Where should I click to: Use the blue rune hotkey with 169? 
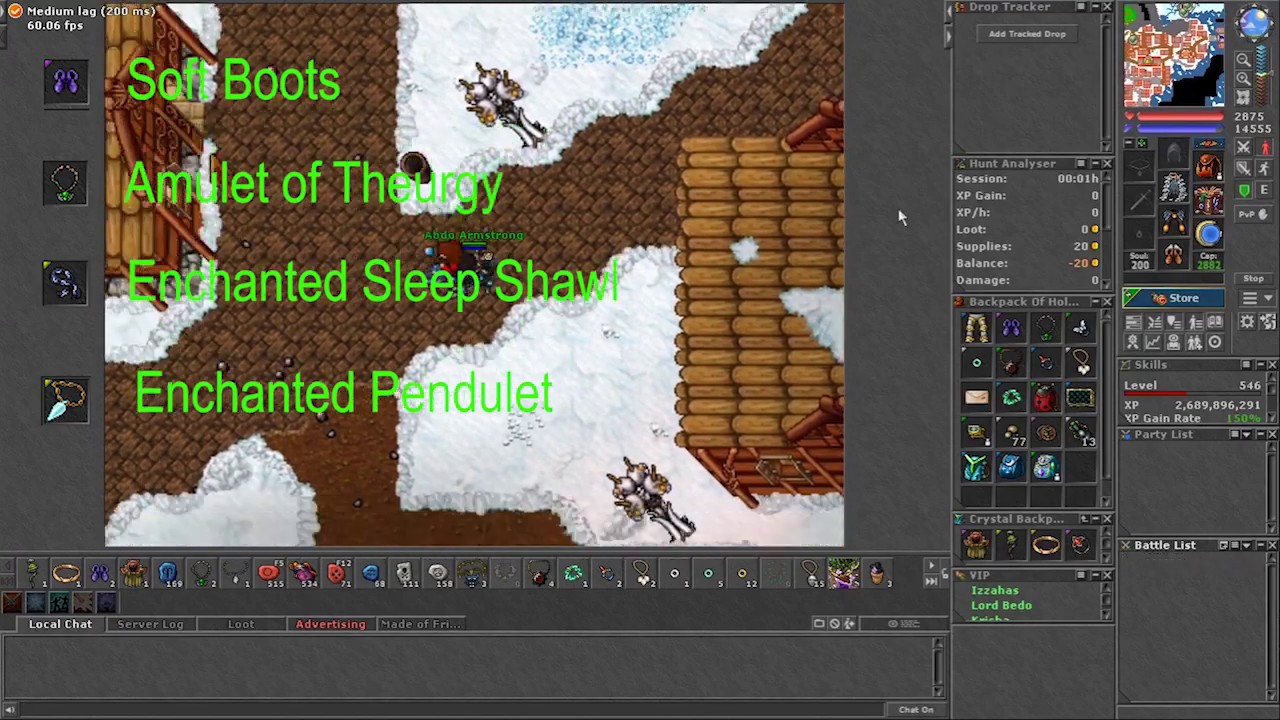pos(167,574)
